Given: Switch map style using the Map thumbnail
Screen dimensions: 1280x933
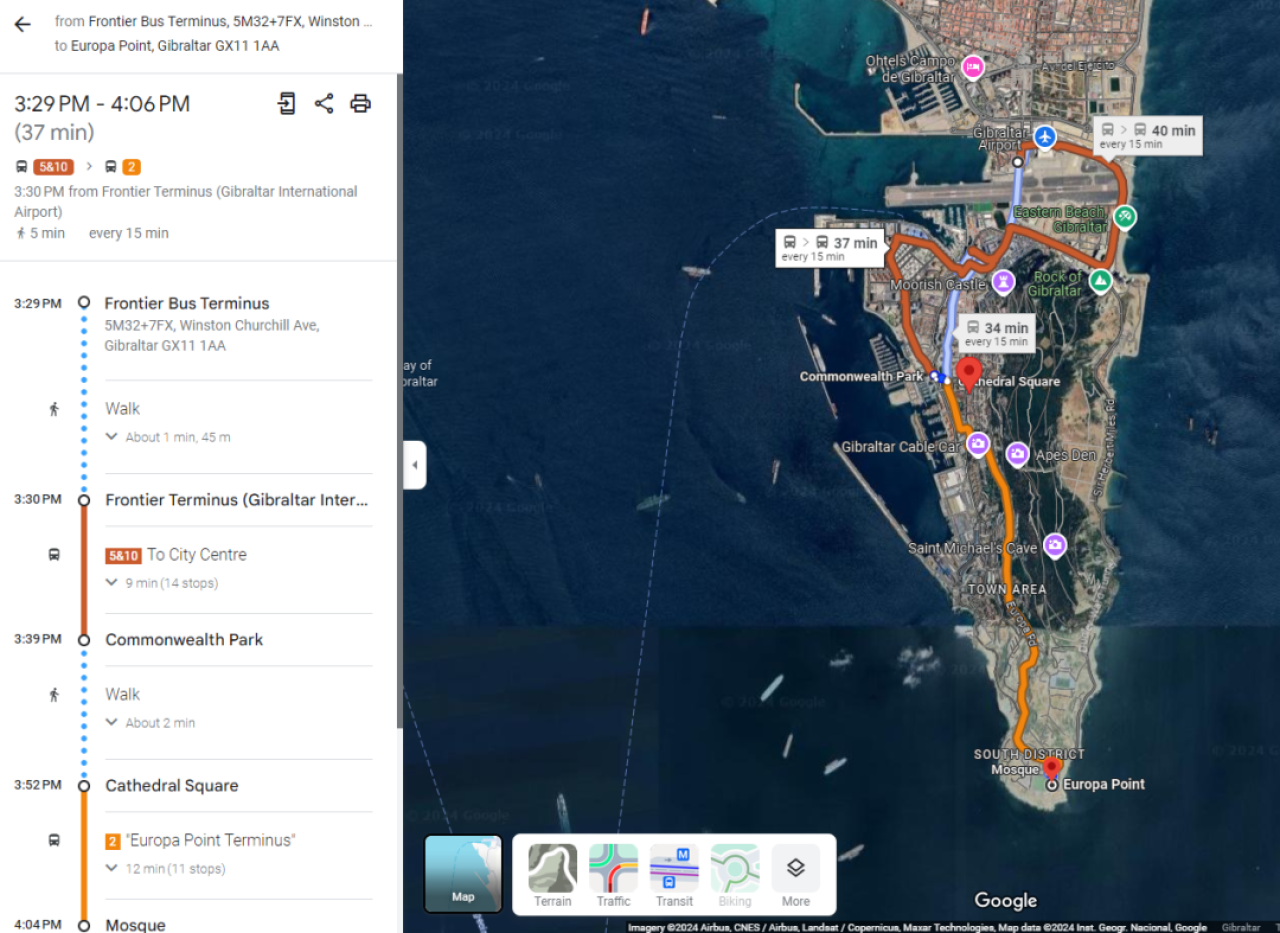Looking at the screenshot, I should point(463,874).
